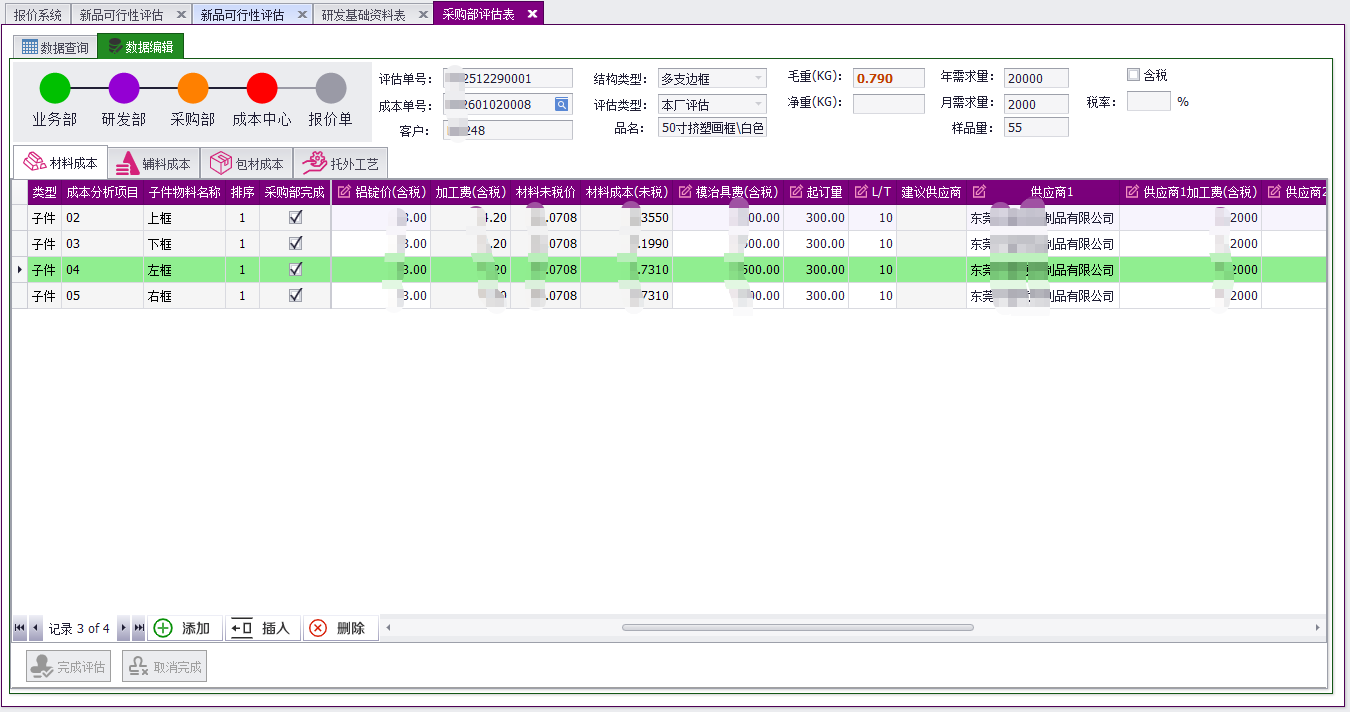1350x712 pixels.
Task: Click the 税率 input field
Action: pos(1148,101)
